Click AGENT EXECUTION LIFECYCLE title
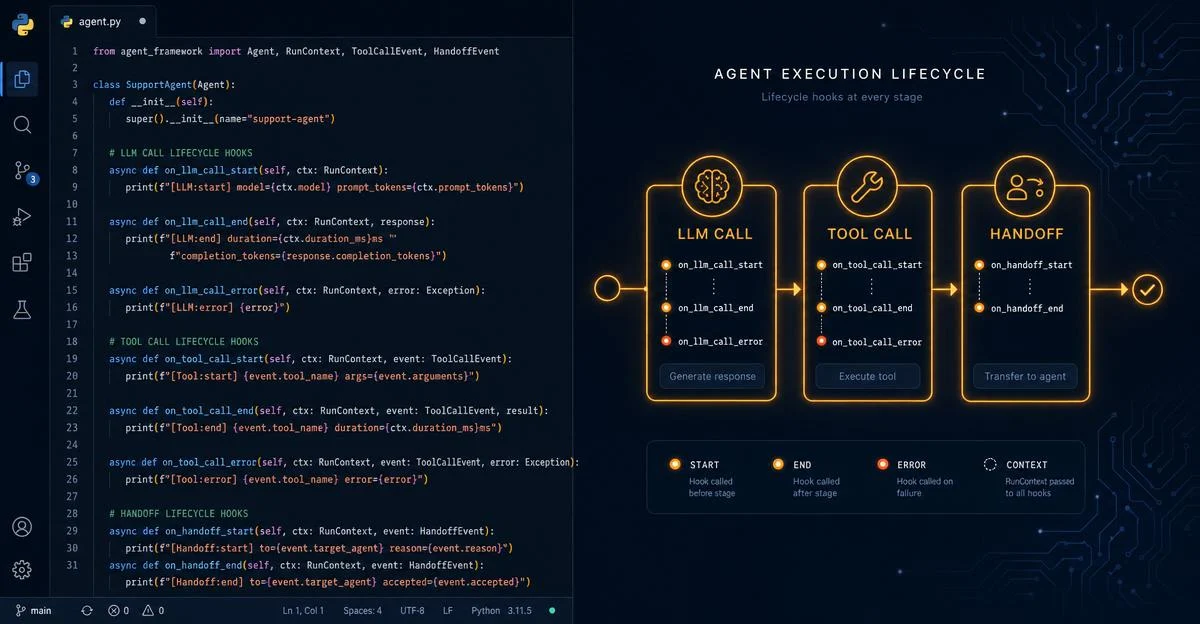Screen dimensions: 1200x624 [849, 74]
